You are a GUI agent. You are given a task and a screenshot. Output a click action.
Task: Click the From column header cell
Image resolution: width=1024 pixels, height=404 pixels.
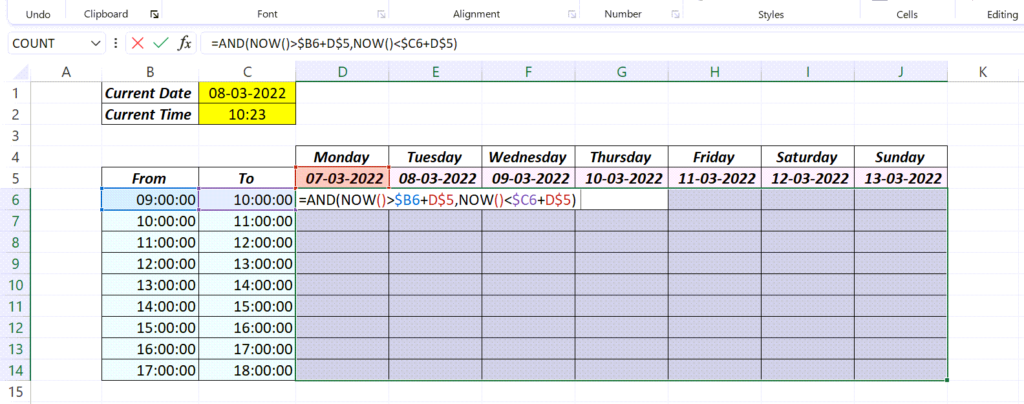(x=150, y=178)
